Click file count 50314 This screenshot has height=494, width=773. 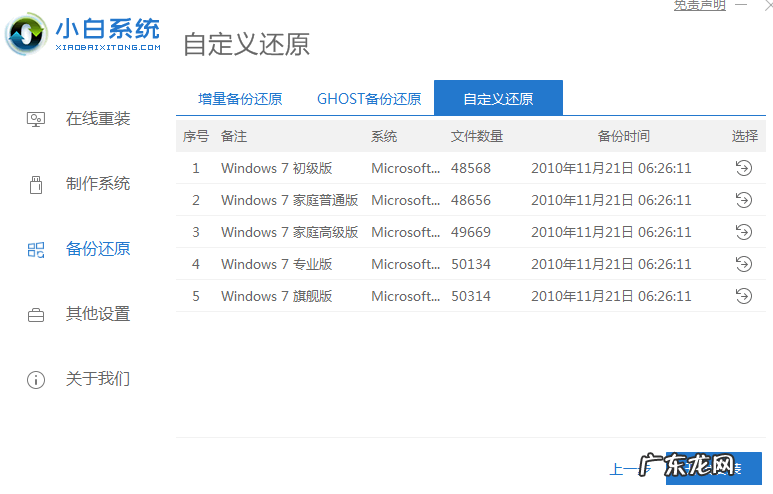click(x=471, y=296)
